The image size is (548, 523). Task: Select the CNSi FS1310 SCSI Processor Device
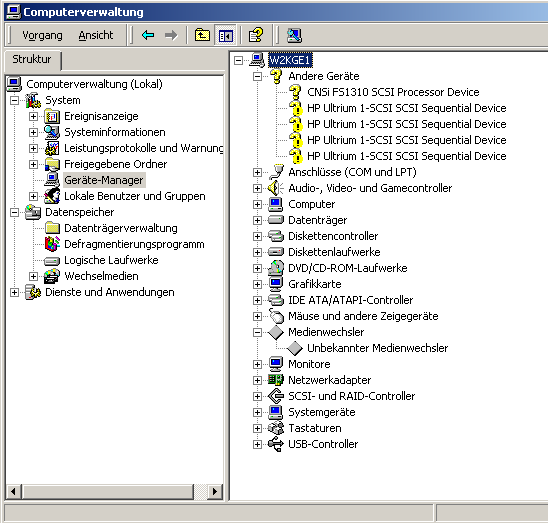(x=393, y=92)
